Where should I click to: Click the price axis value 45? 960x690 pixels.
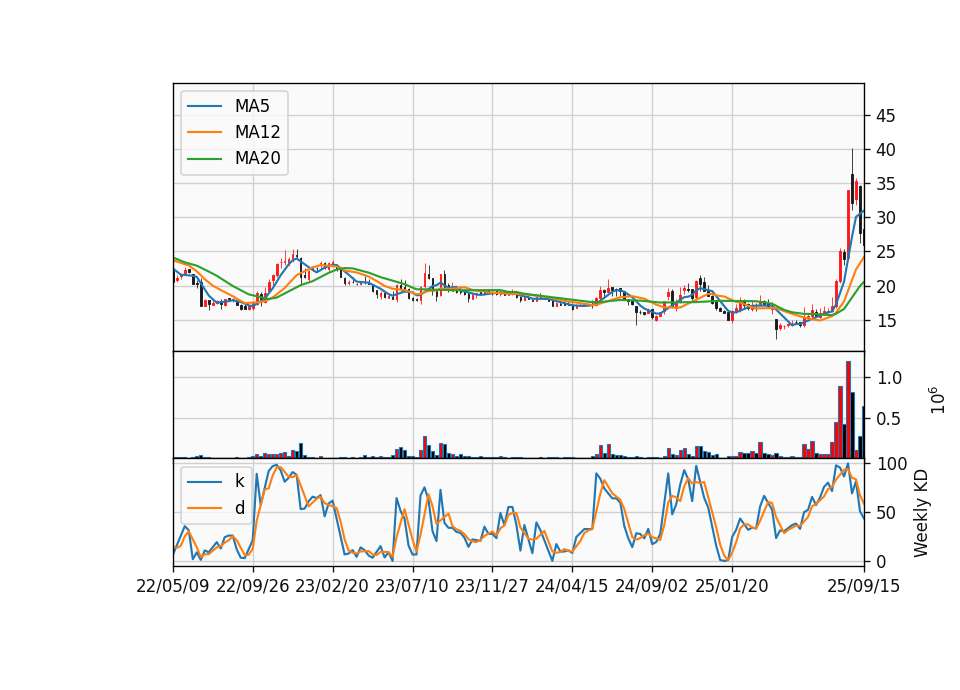886,116
